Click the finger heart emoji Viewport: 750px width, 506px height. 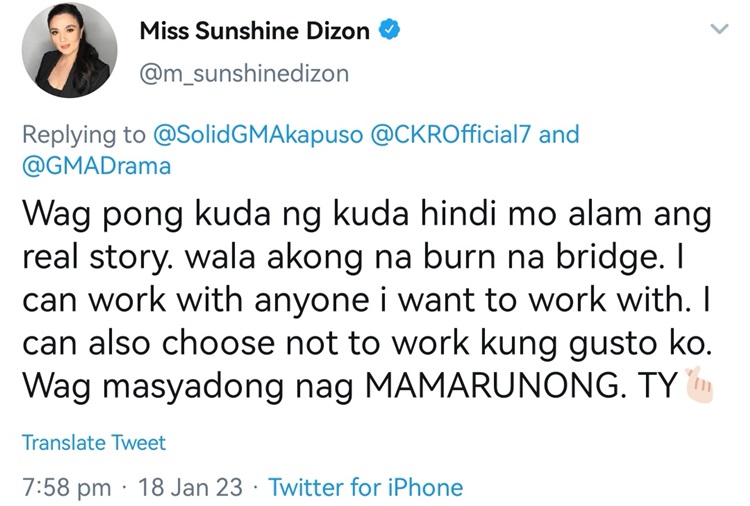point(699,385)
